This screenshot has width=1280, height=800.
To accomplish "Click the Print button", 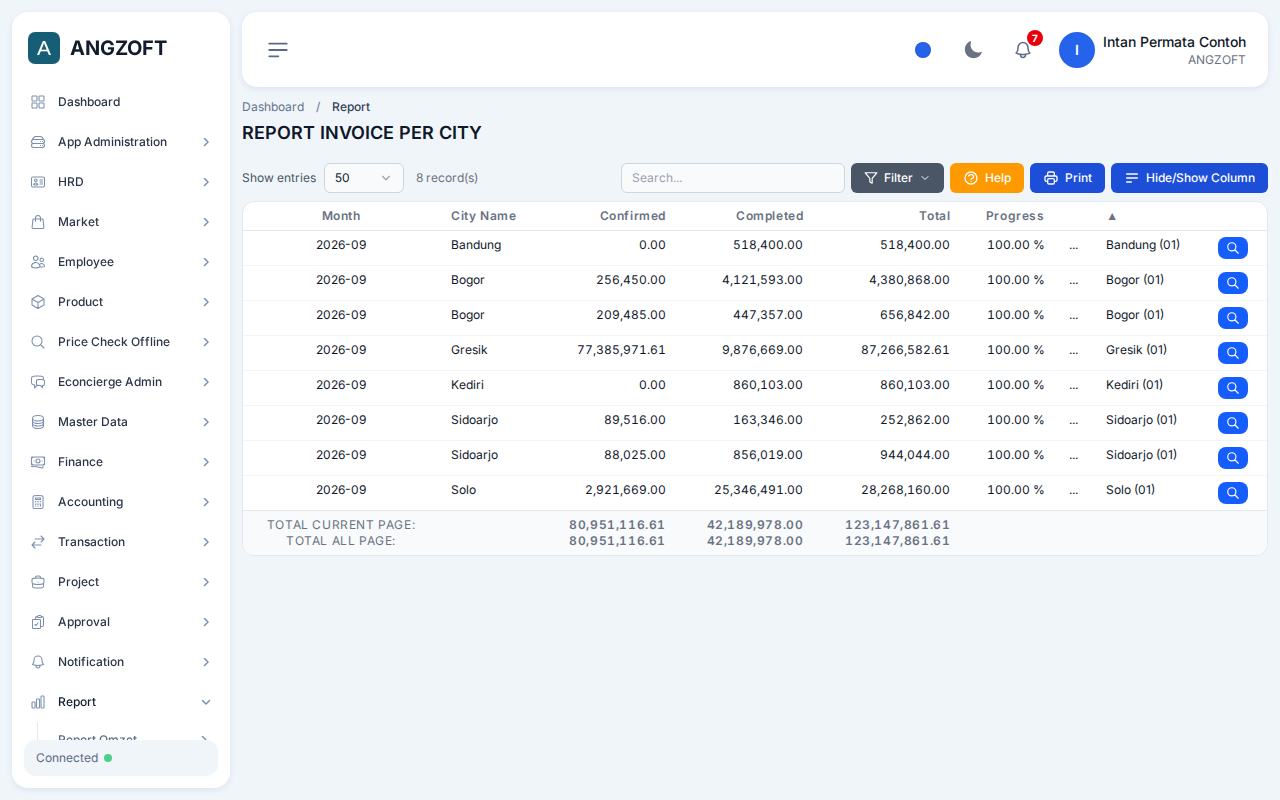I will point(1067,178).
